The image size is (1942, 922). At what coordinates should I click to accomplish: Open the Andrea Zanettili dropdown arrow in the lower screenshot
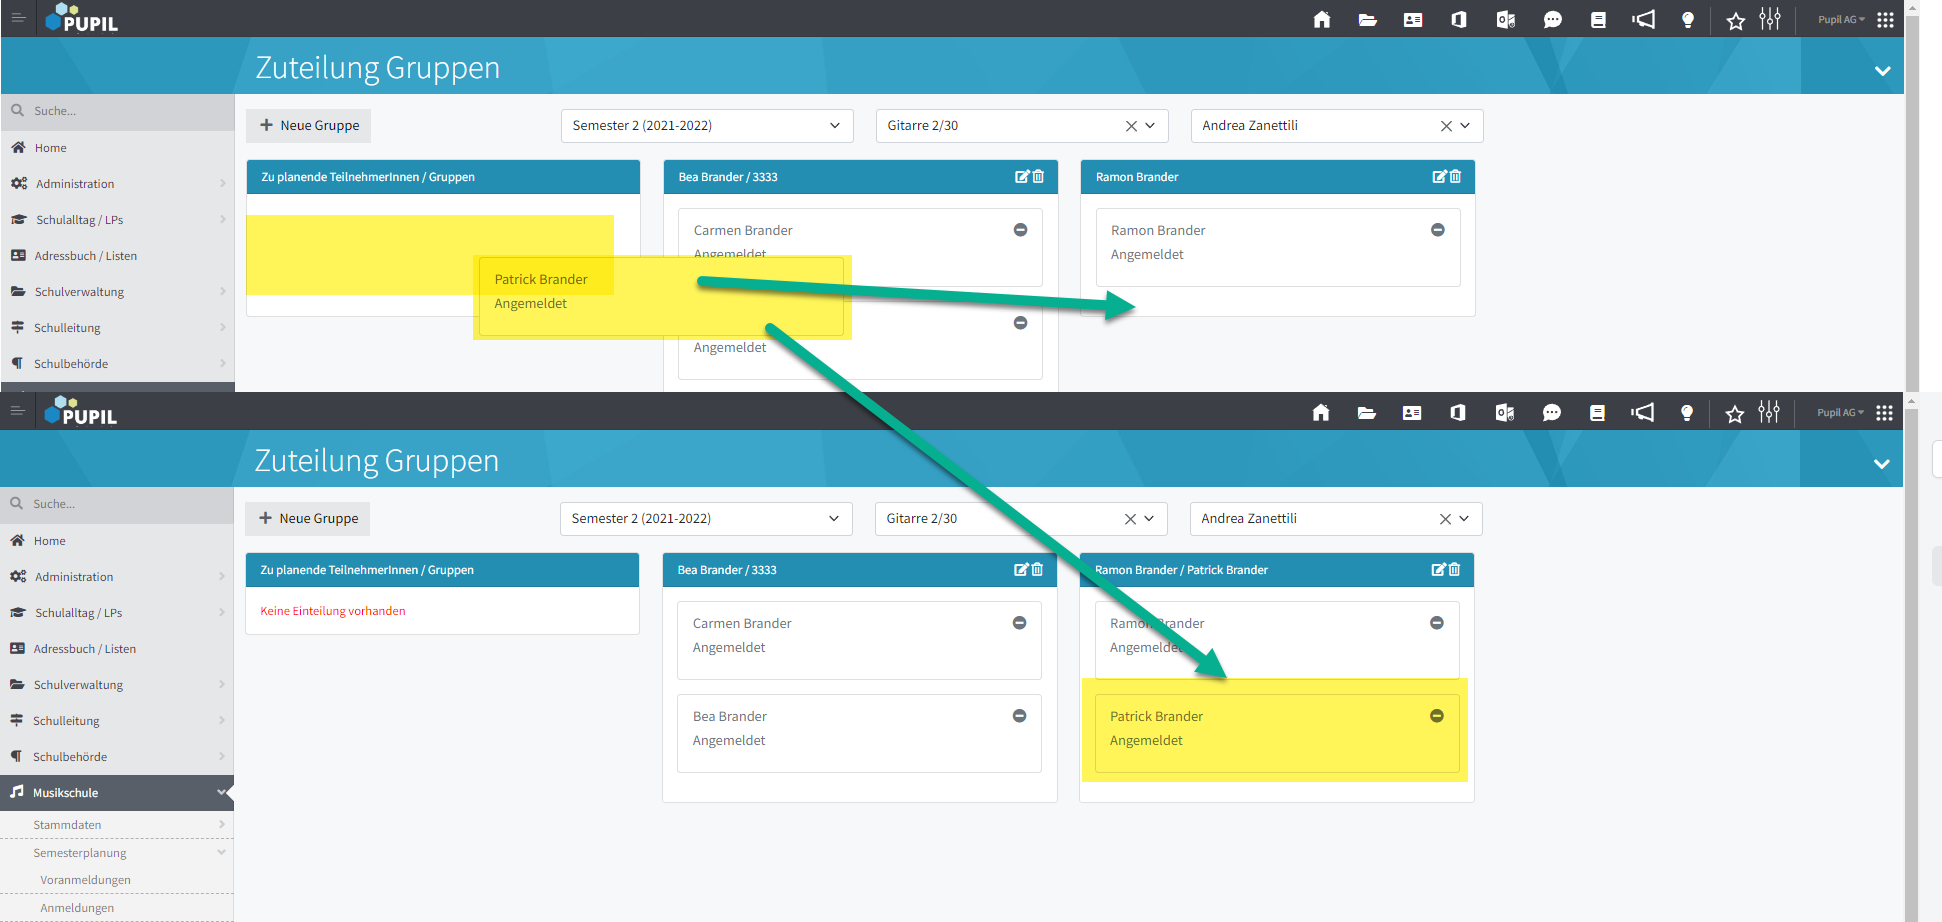[1464, 519]
